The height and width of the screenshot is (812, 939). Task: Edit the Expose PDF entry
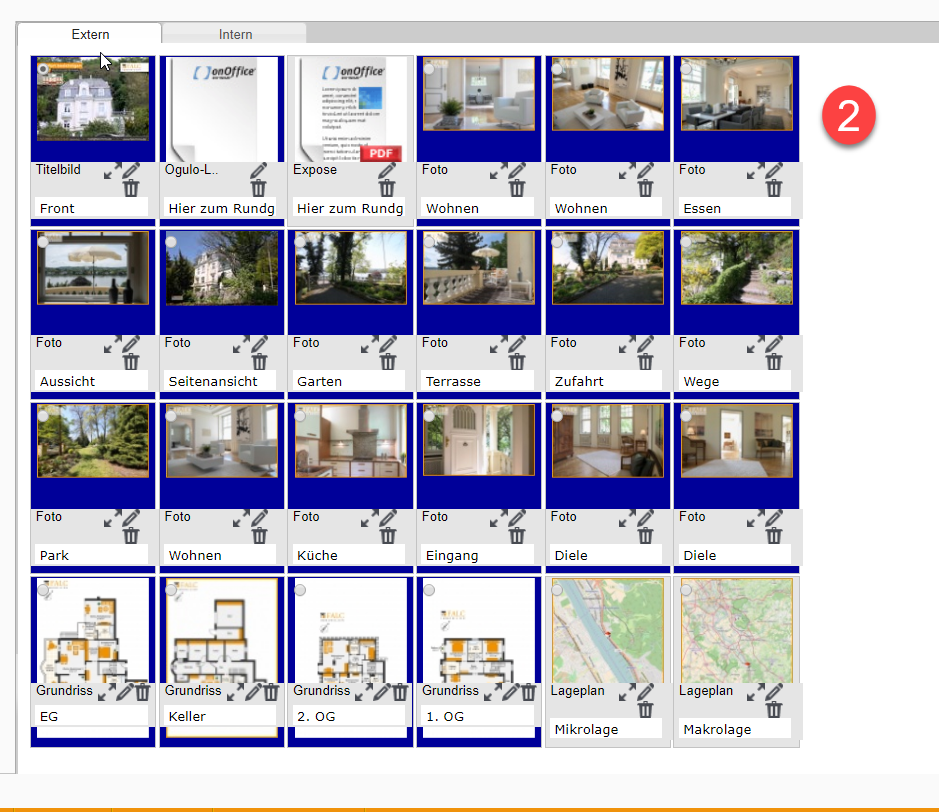(x=388, y=171)
